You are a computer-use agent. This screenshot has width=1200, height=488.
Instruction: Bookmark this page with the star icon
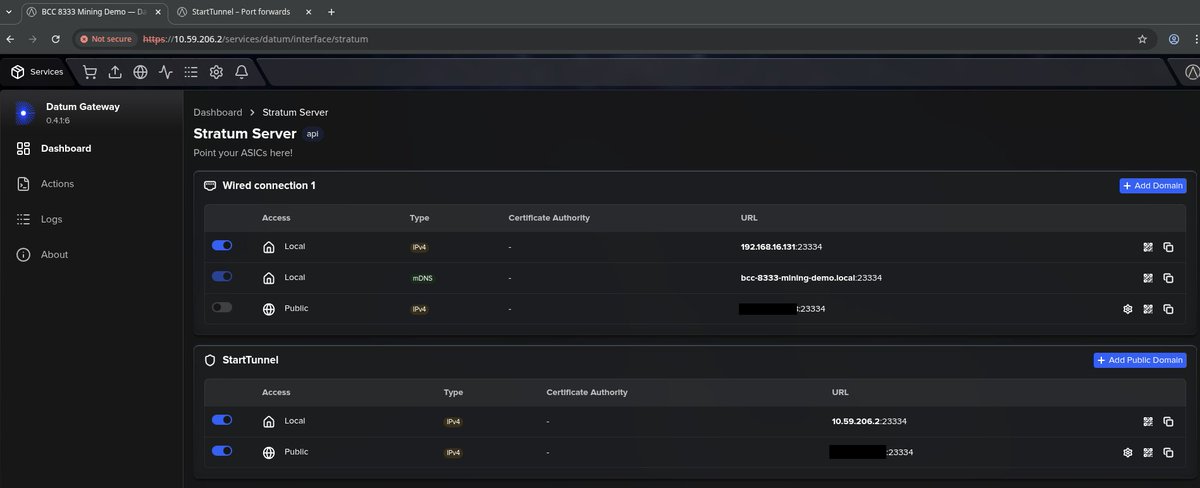[1142, 39]
